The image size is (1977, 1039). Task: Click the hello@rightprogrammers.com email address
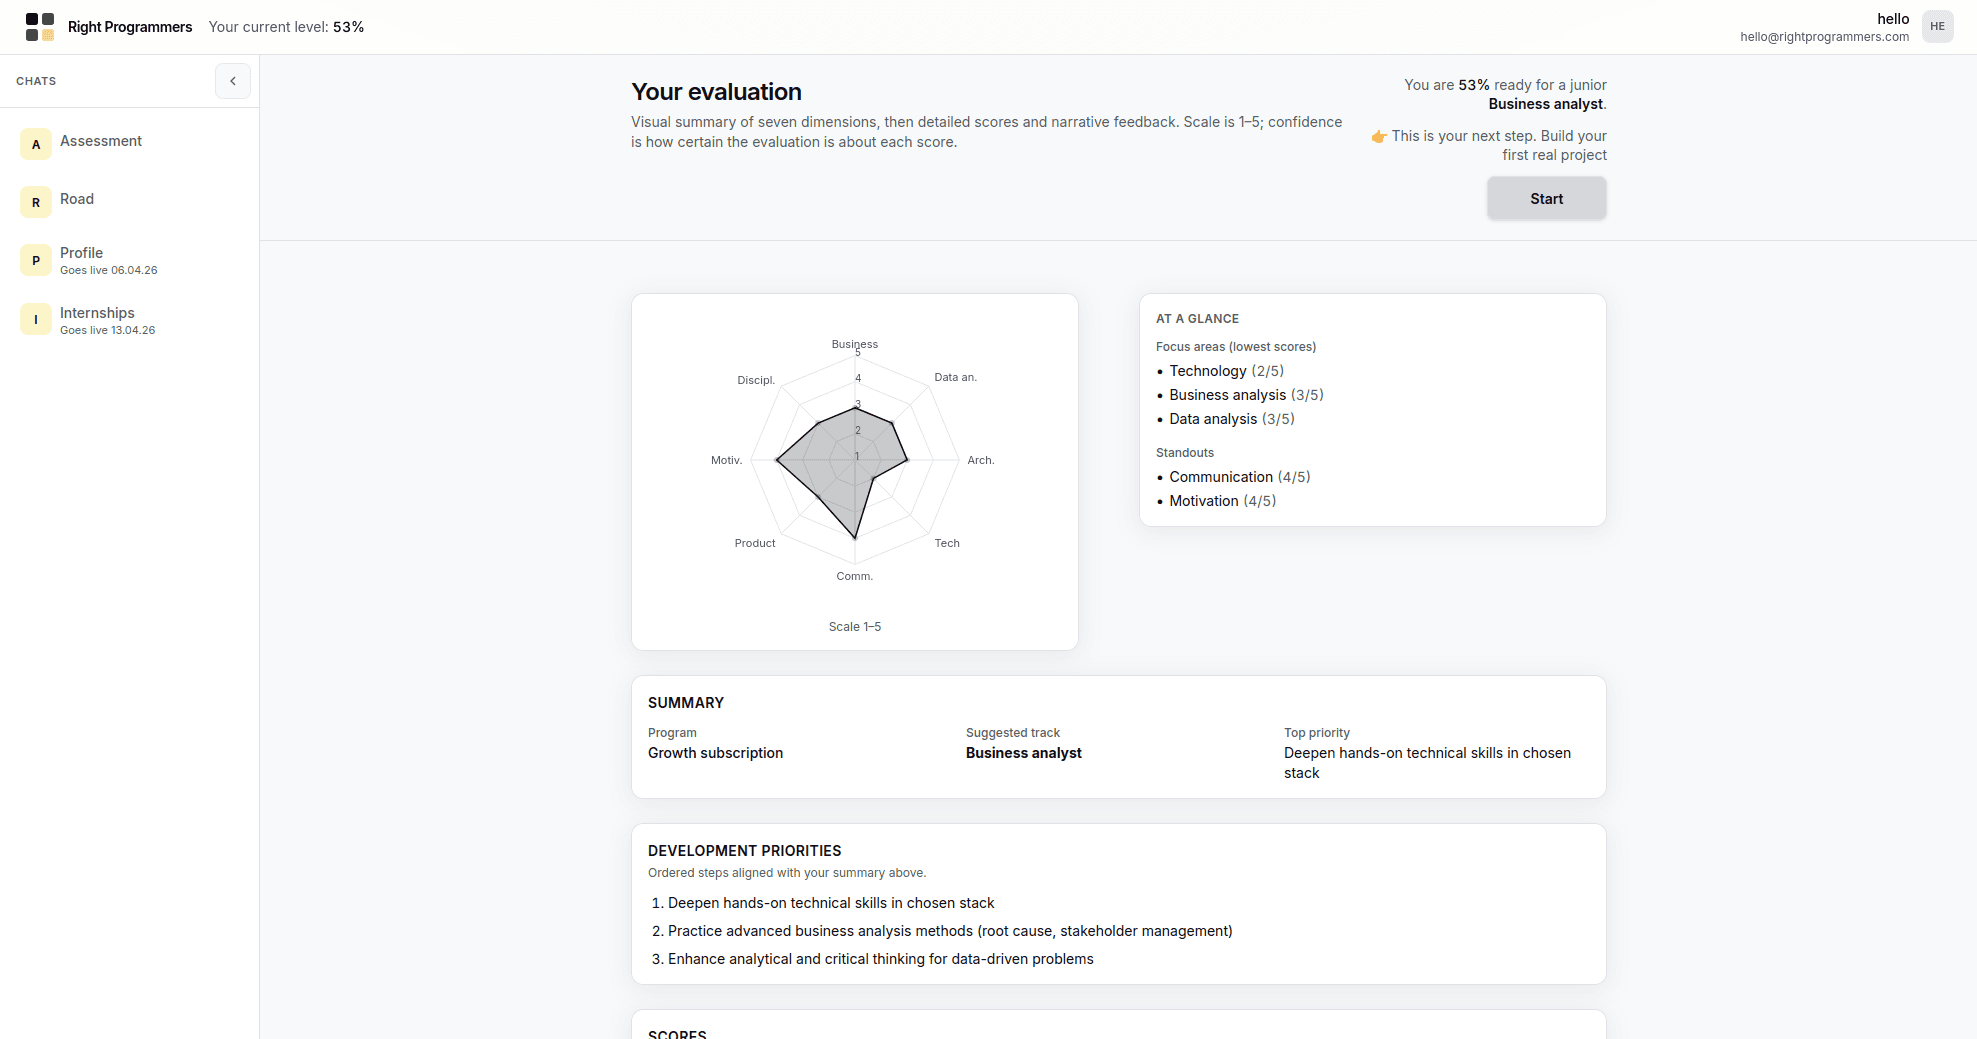(x=1824, y=37)
